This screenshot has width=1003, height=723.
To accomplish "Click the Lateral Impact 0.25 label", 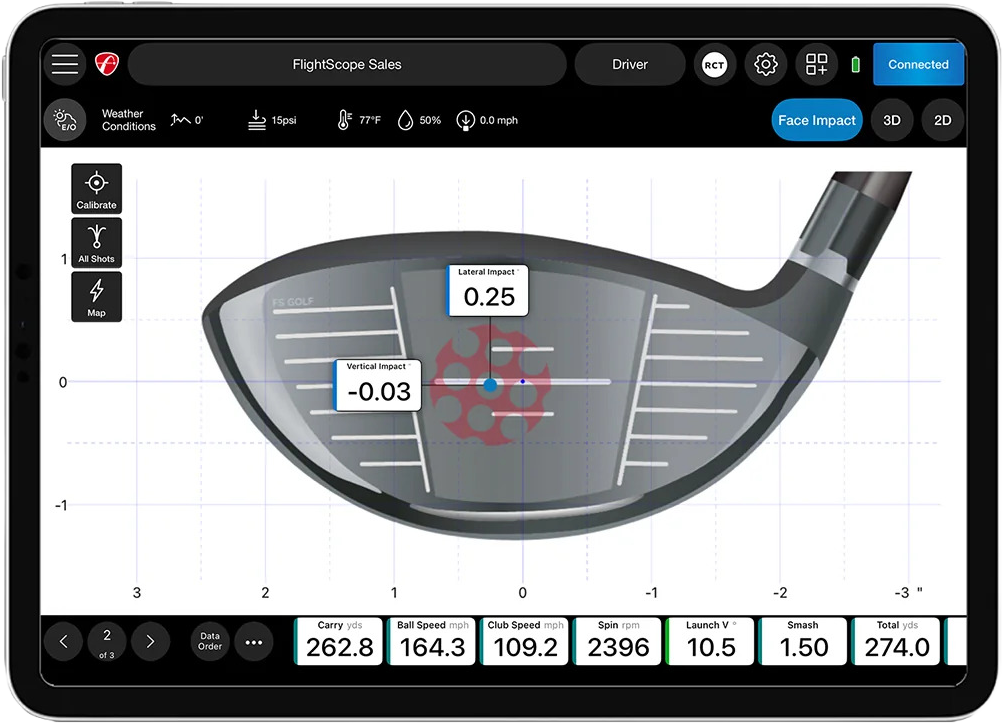I will pyautogui.click(x=487, y=290).
